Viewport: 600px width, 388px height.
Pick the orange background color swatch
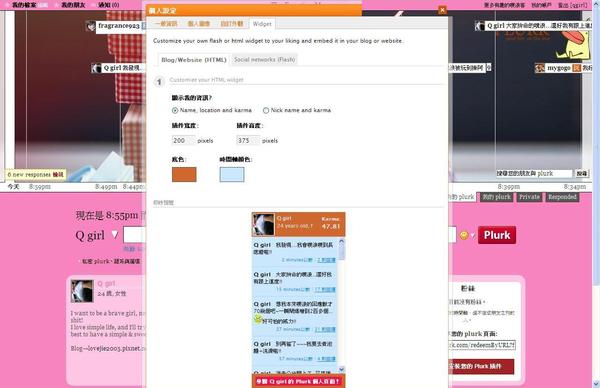pyautogui.click(x=184, y=174)
